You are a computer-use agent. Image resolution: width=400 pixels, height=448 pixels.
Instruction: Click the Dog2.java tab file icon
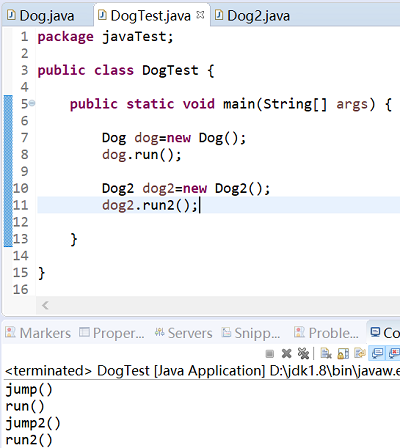click(x=219, y=15)
